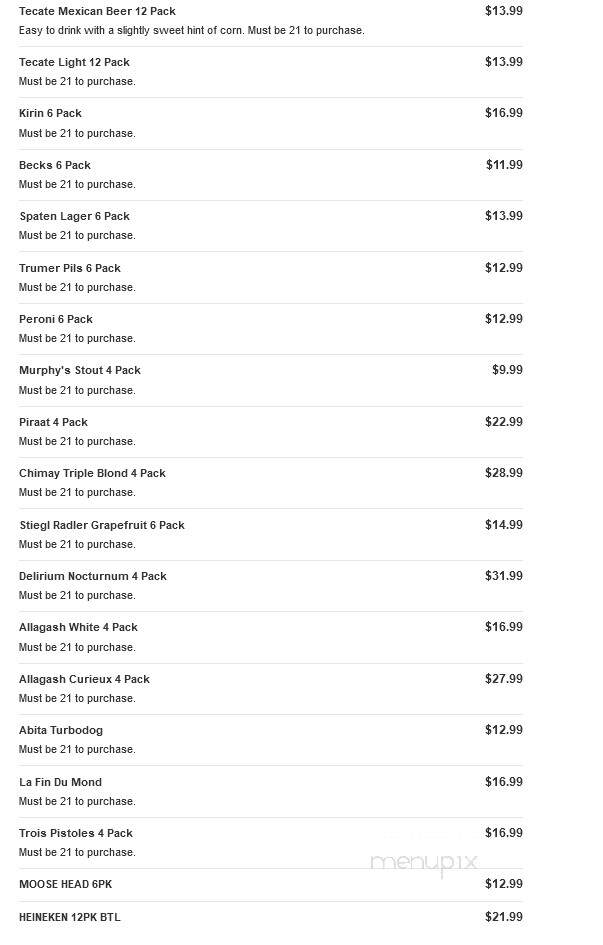Choose Piraat 4 Pack listing
Image resolution: width=603 pixels, height=945 pixels.
(x=270, y=432)
